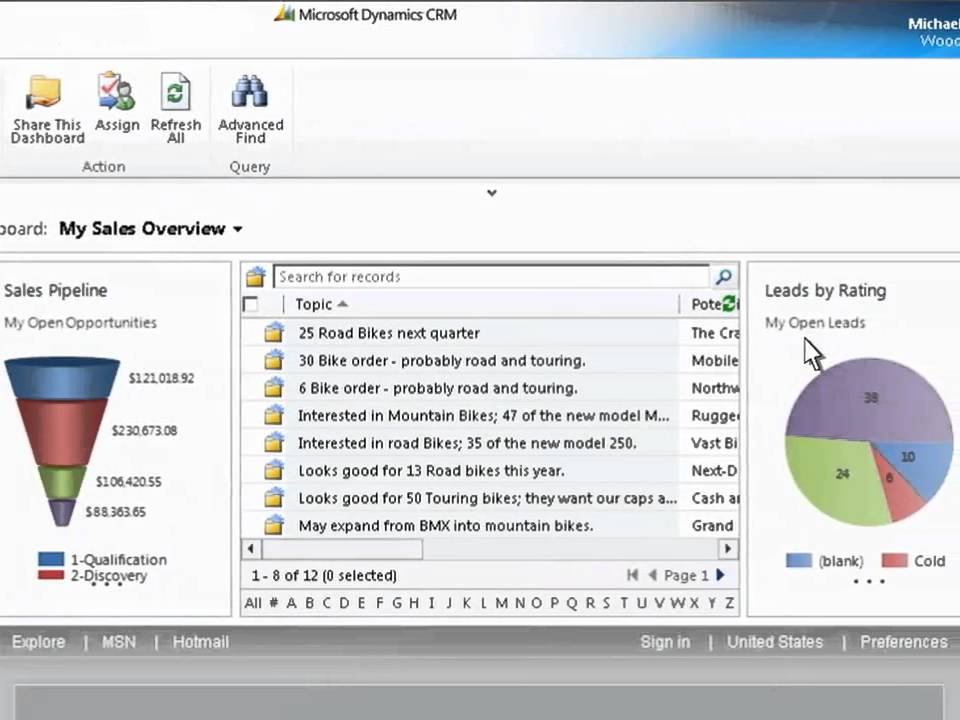Screen dimensions: 960x720
Task: Click the magnifier search icon in grid
Action: click(724, 277)
